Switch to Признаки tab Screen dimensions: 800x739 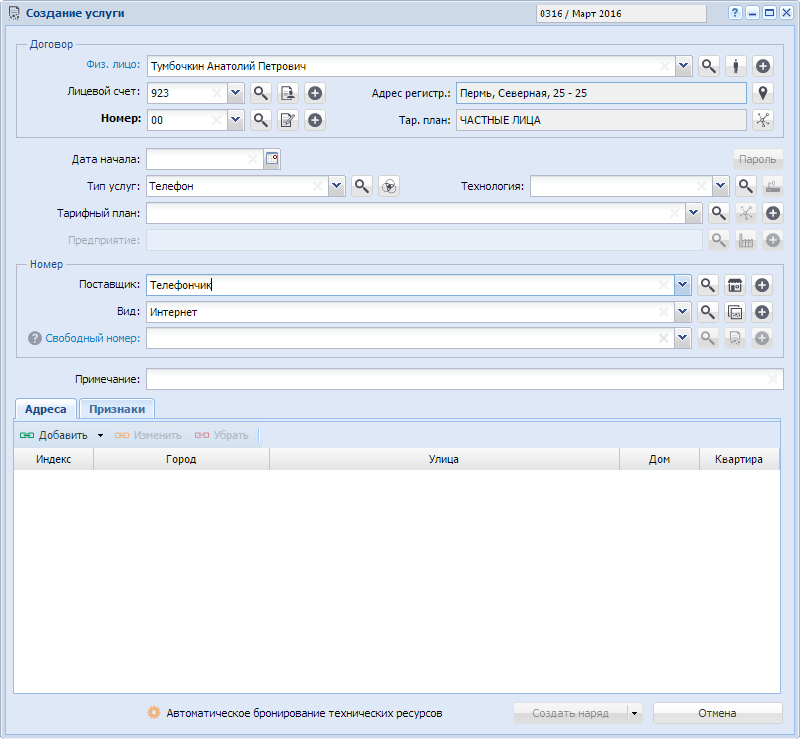[117, 409]
